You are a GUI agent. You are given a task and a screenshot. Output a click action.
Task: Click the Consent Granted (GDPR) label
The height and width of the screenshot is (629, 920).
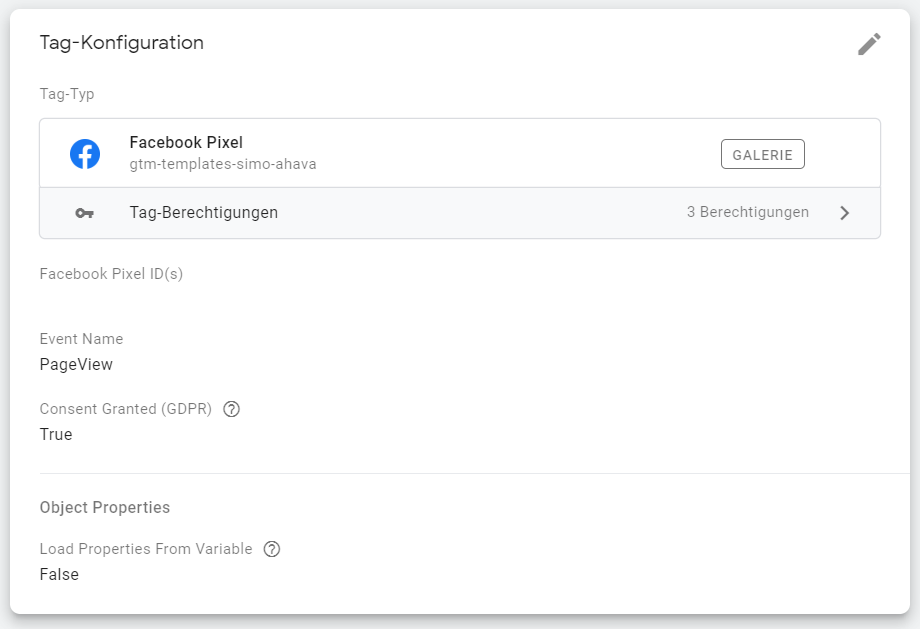[126, 409]
